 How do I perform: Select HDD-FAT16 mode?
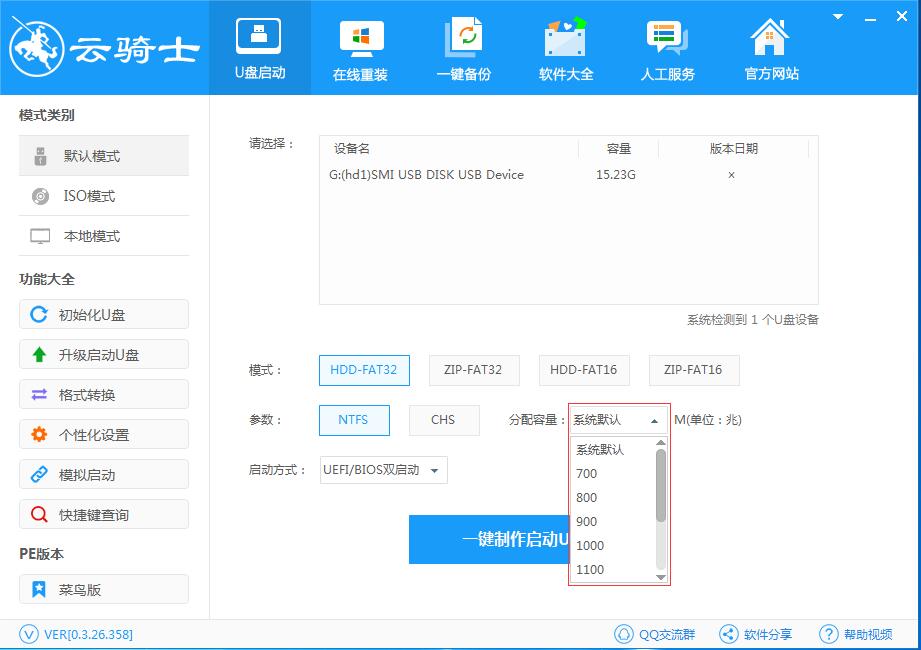[584, 370]
